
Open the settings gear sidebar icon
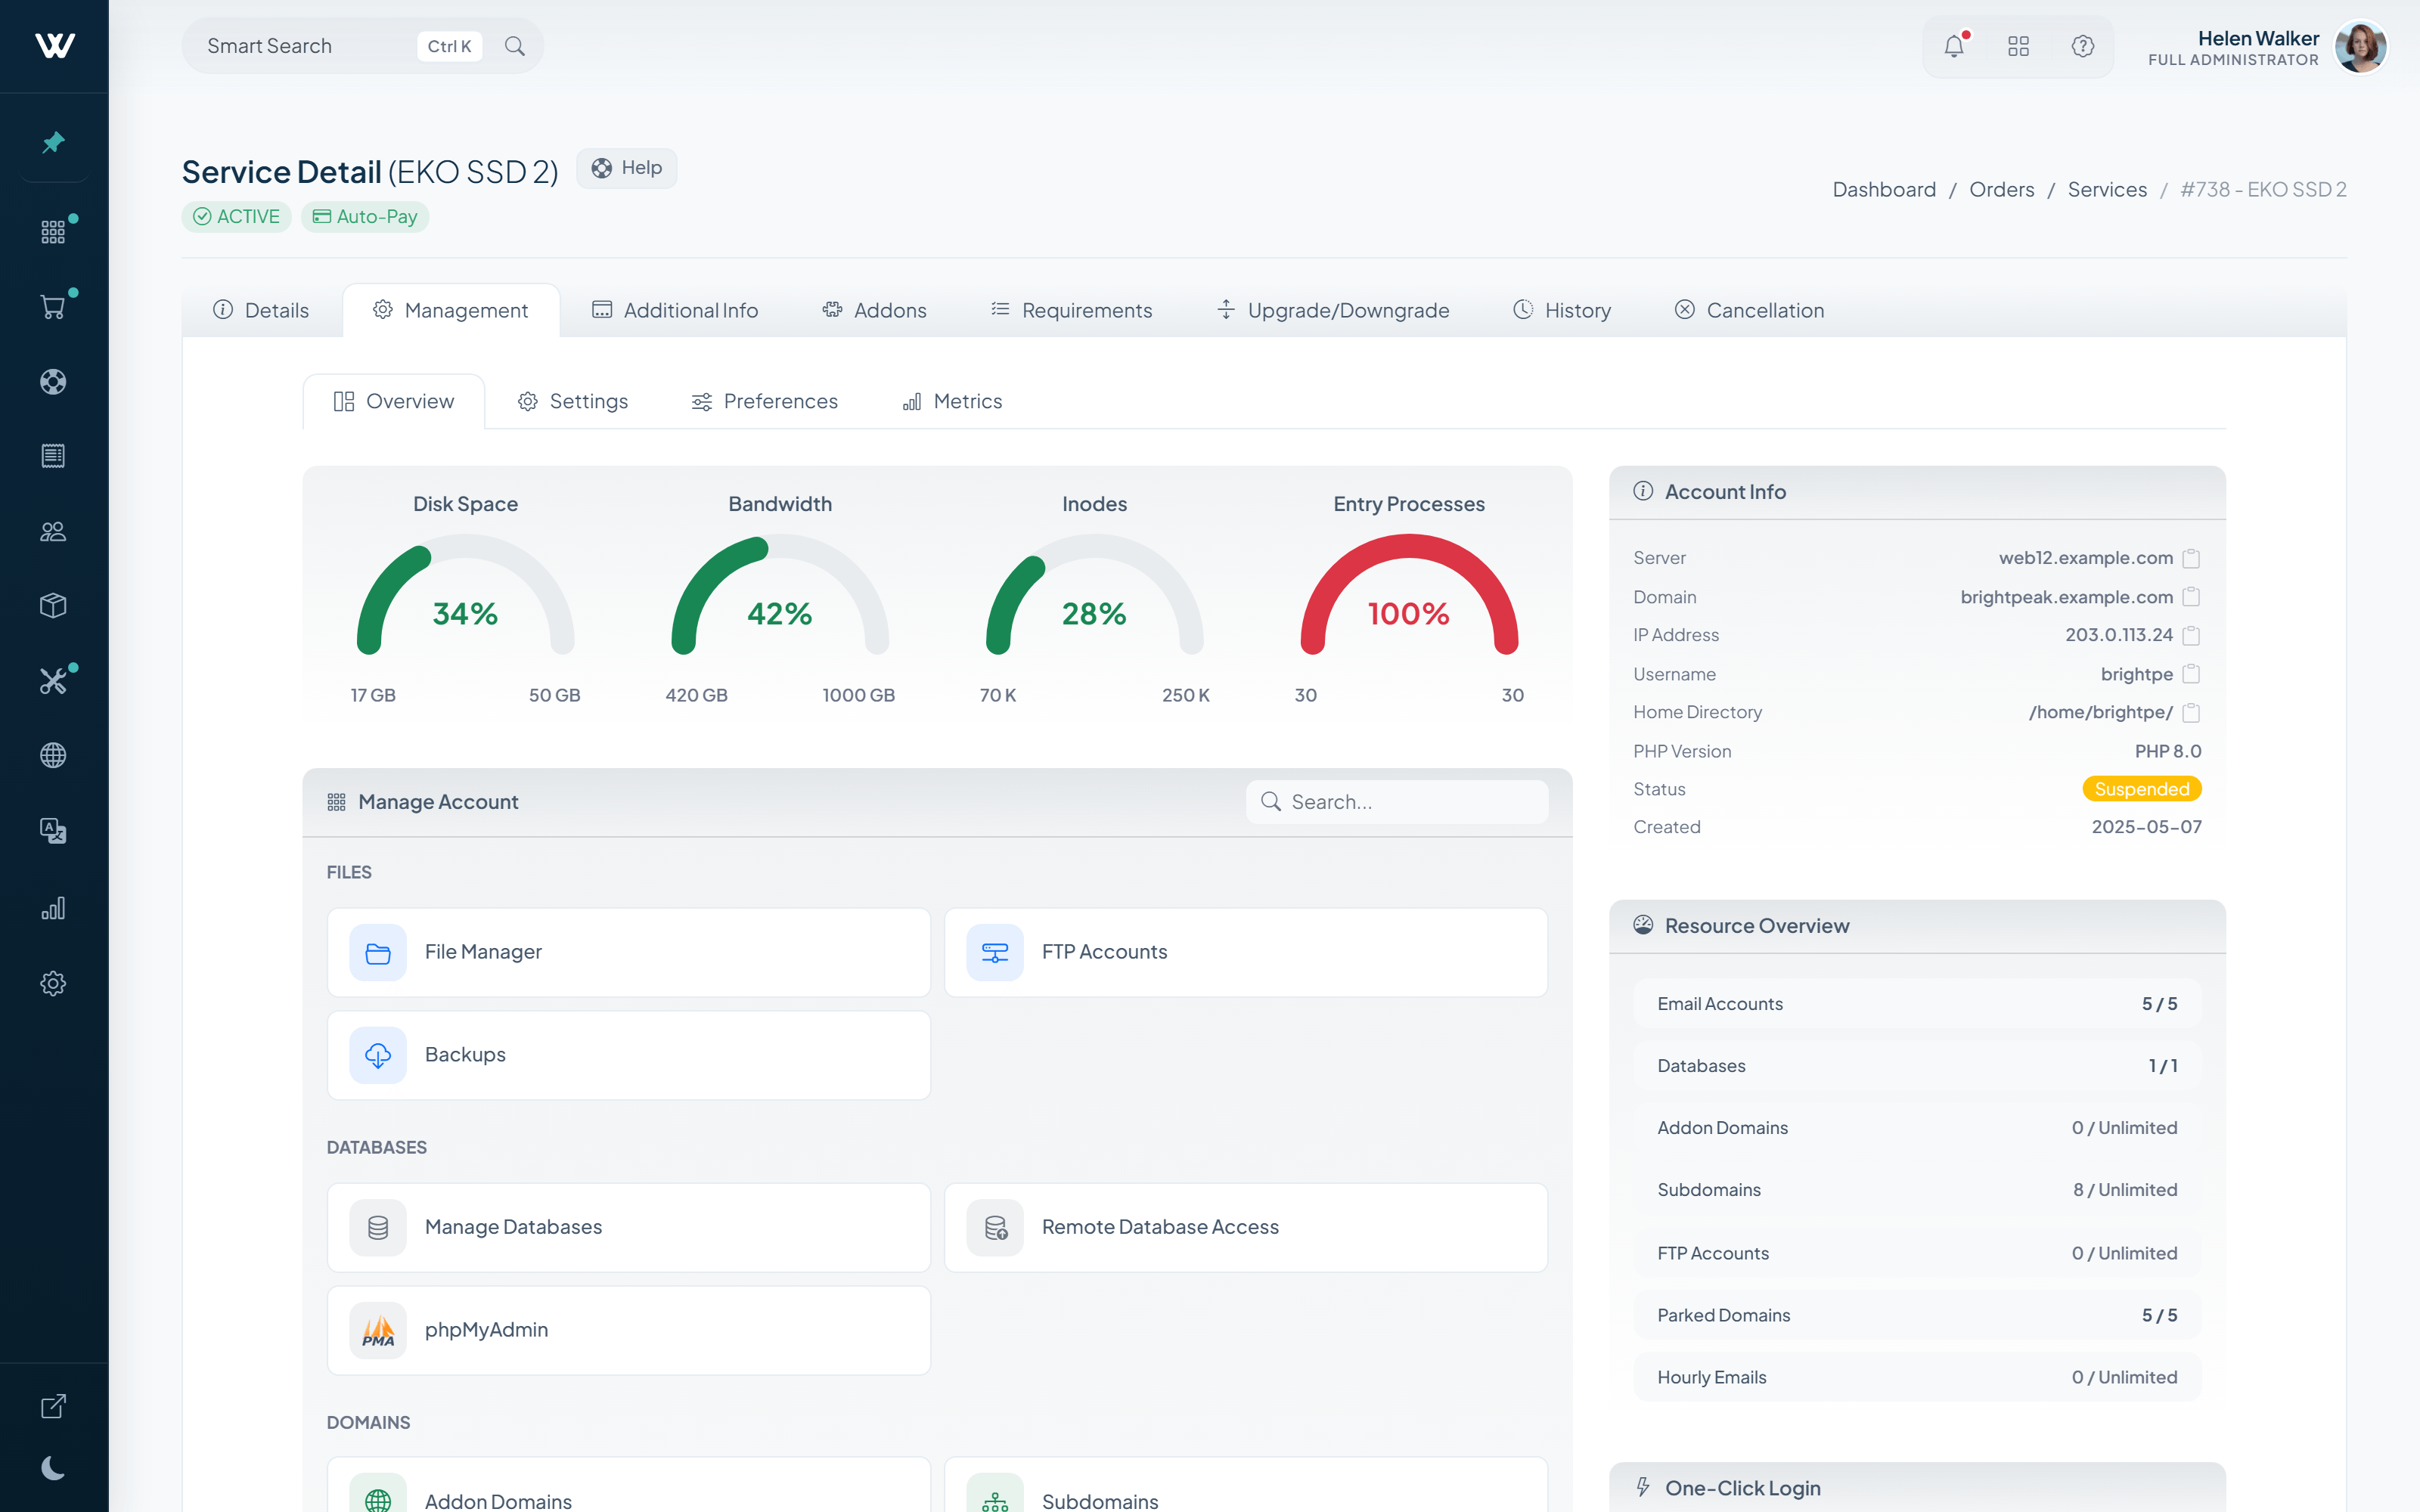tap(54, 983)
